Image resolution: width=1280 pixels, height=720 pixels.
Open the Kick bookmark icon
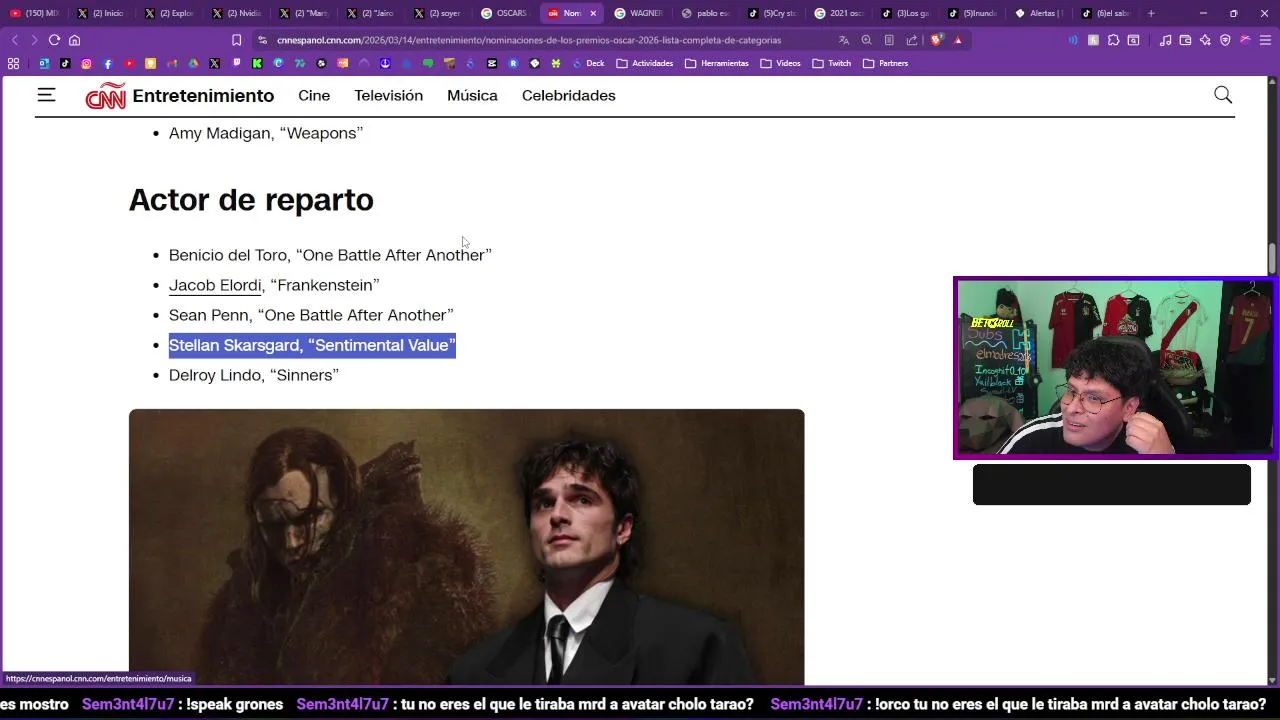257,63
